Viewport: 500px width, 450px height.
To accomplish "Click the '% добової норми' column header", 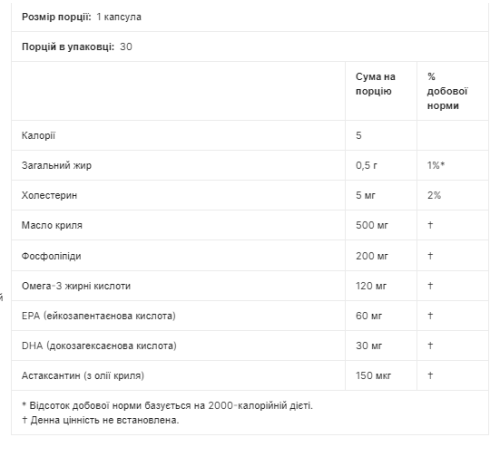I will (x=447, y=91).
